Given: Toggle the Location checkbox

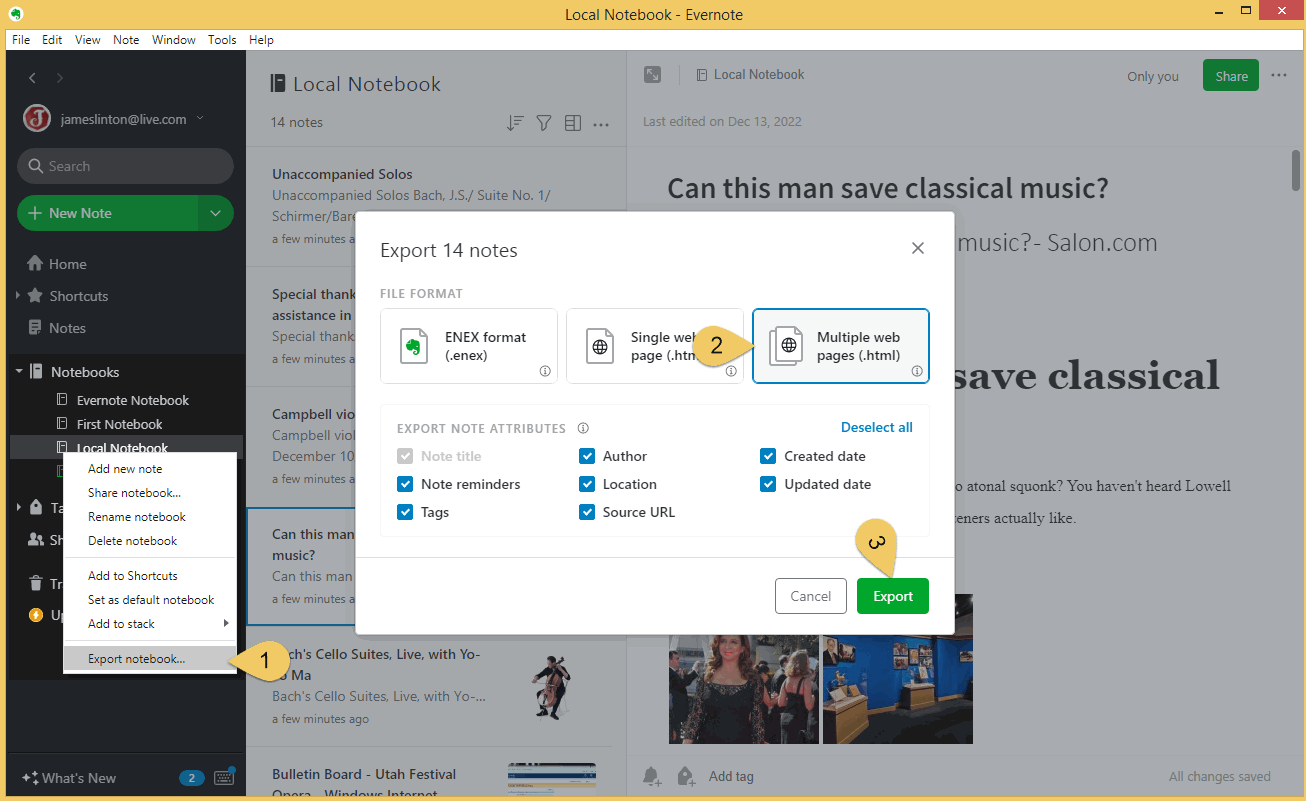Looking at the screenshot, I should (587, 484).
